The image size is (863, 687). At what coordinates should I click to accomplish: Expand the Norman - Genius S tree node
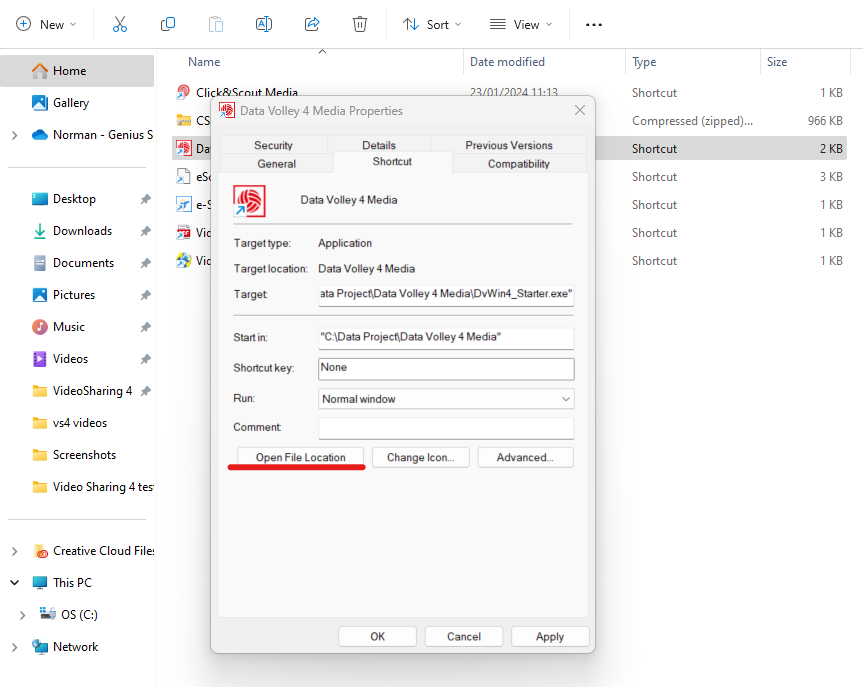click(x=15, y=135)
